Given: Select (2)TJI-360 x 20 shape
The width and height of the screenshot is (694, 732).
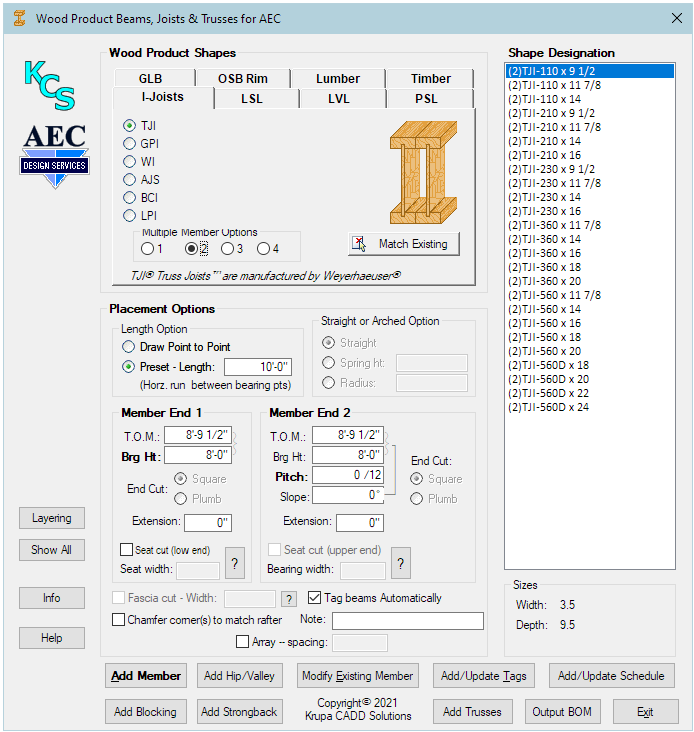Looking at the screenshot, I should click(x=590, y=281).
